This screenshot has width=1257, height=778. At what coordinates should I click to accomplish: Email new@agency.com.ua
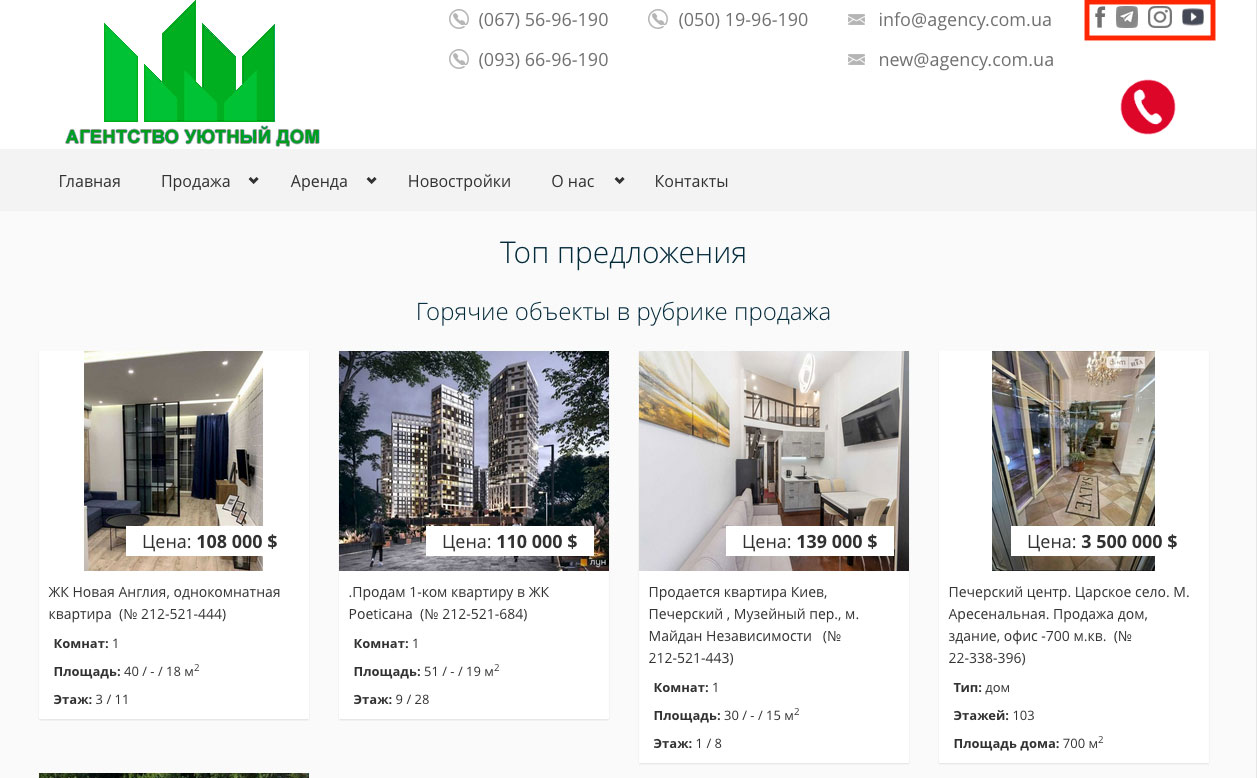click(x=966, y=59)
